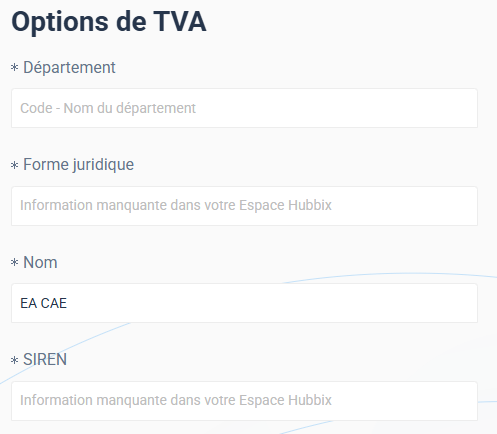Click the SIREN input field
The height and width of the screenshot is (434, 497).
click(244, 401)
